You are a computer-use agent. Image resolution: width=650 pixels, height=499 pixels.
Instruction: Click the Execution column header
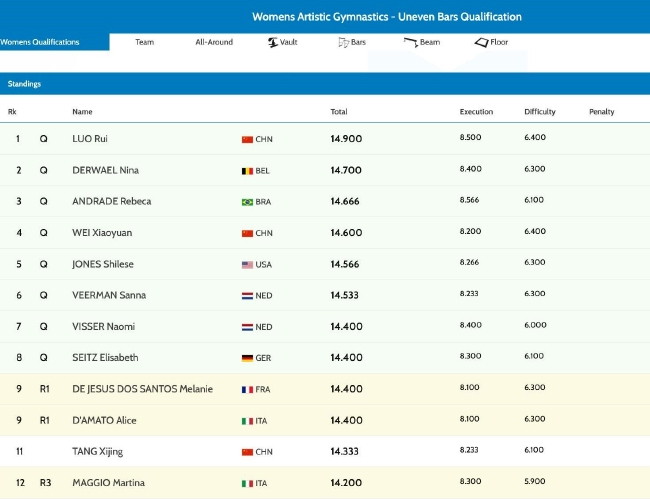pyautogui.click(x=476, y=112)
